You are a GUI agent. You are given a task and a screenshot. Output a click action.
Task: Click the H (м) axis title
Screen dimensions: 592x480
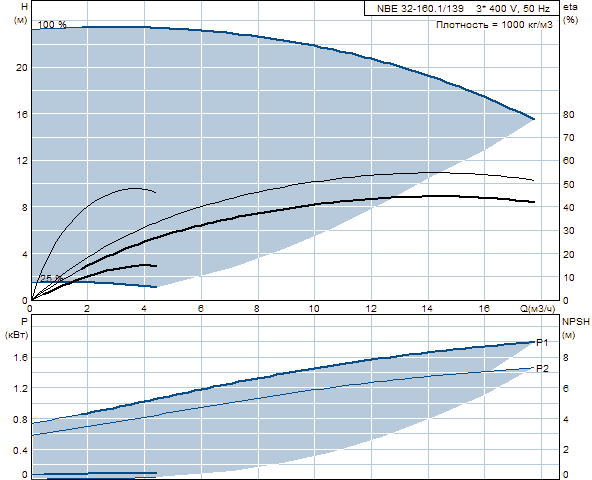(x=21, y=14)
